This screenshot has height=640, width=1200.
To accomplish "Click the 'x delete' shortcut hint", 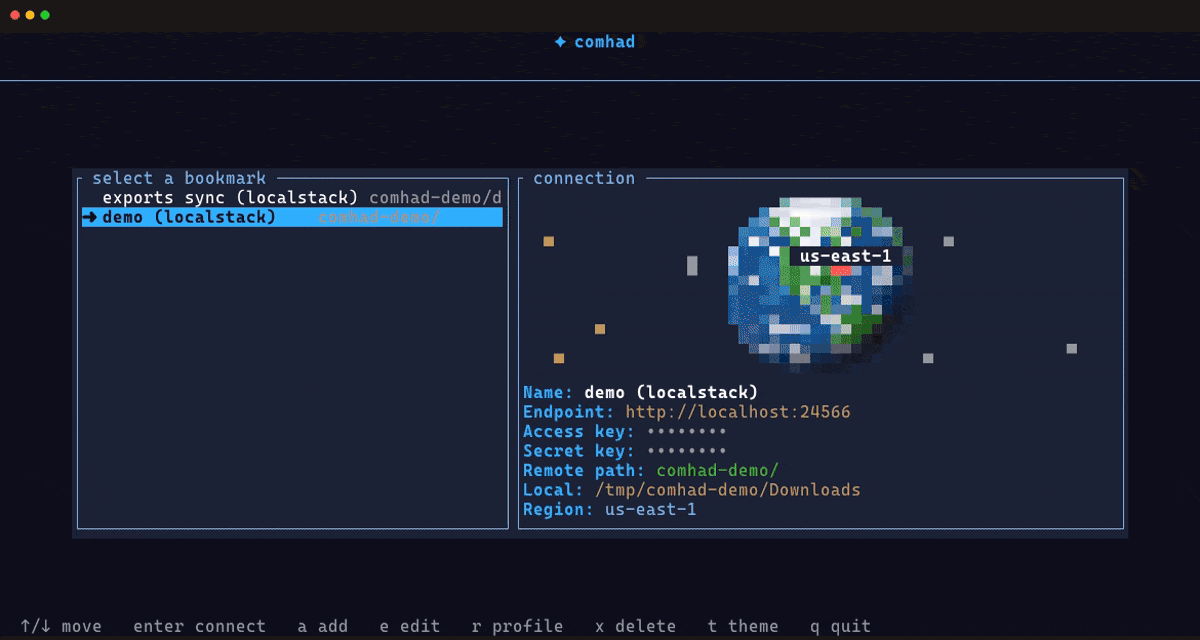I will tap(635, 627).
